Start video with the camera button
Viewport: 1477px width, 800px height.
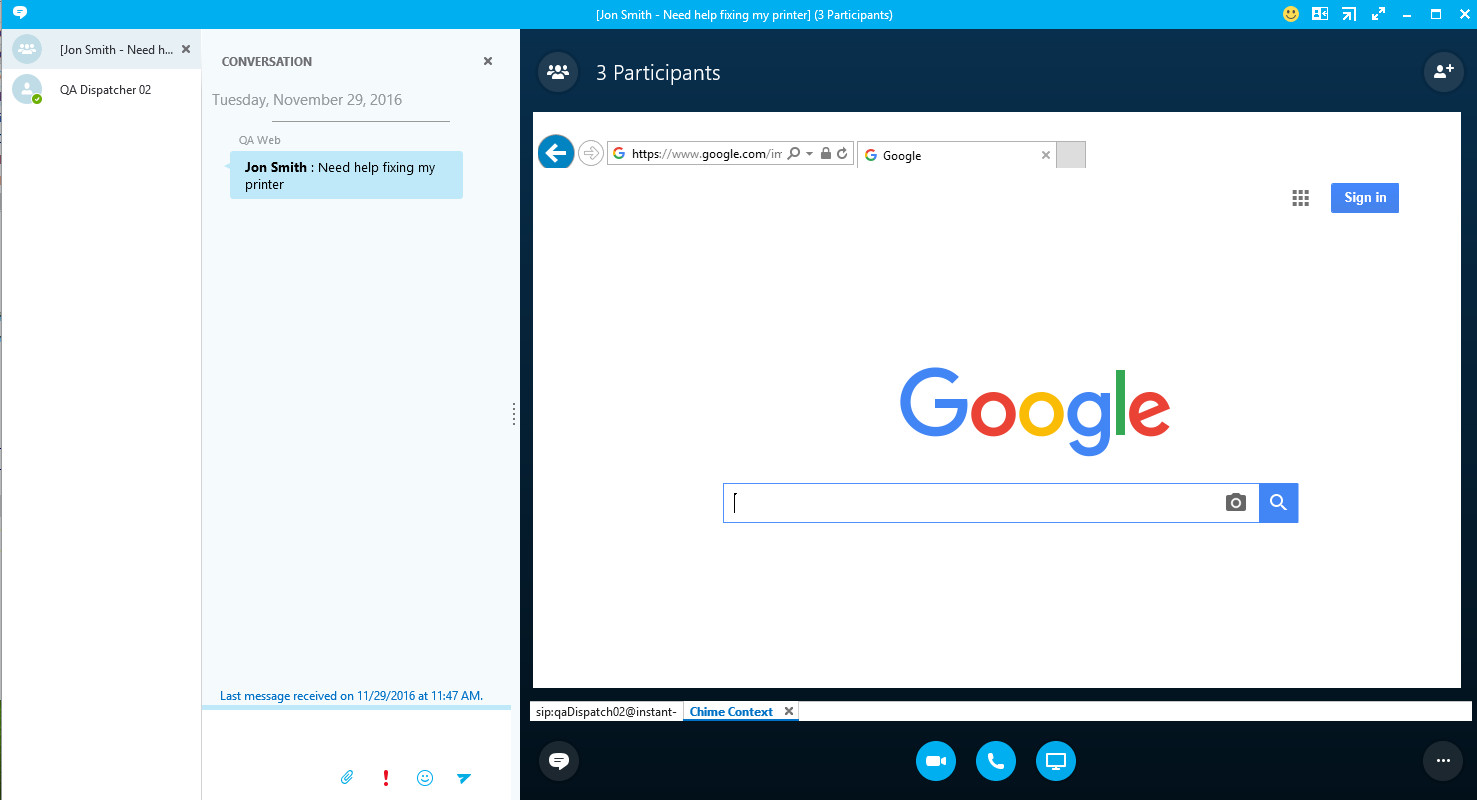click(936, 761)
